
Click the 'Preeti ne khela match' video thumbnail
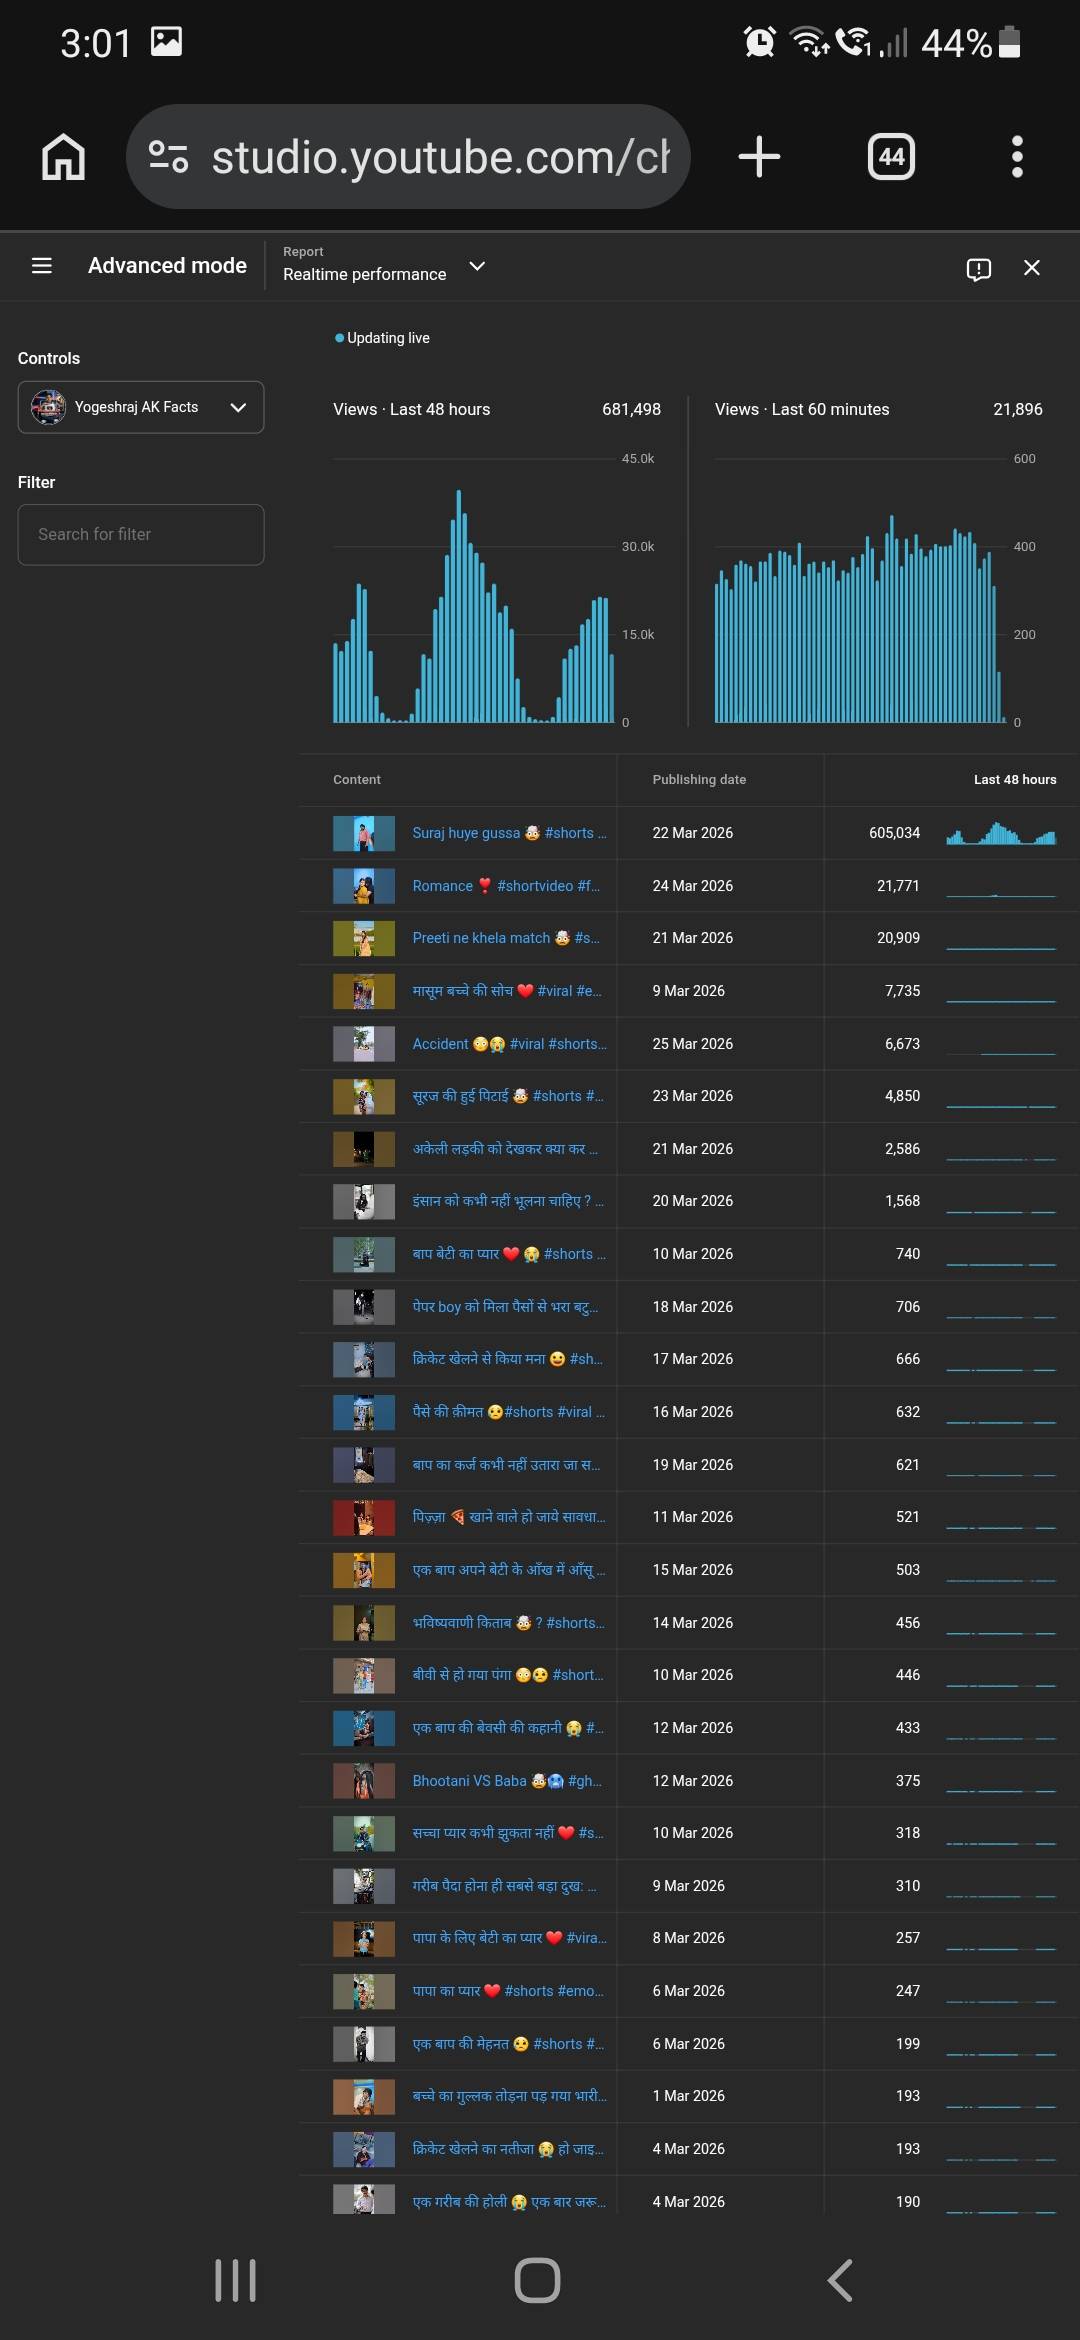[364, 938]
